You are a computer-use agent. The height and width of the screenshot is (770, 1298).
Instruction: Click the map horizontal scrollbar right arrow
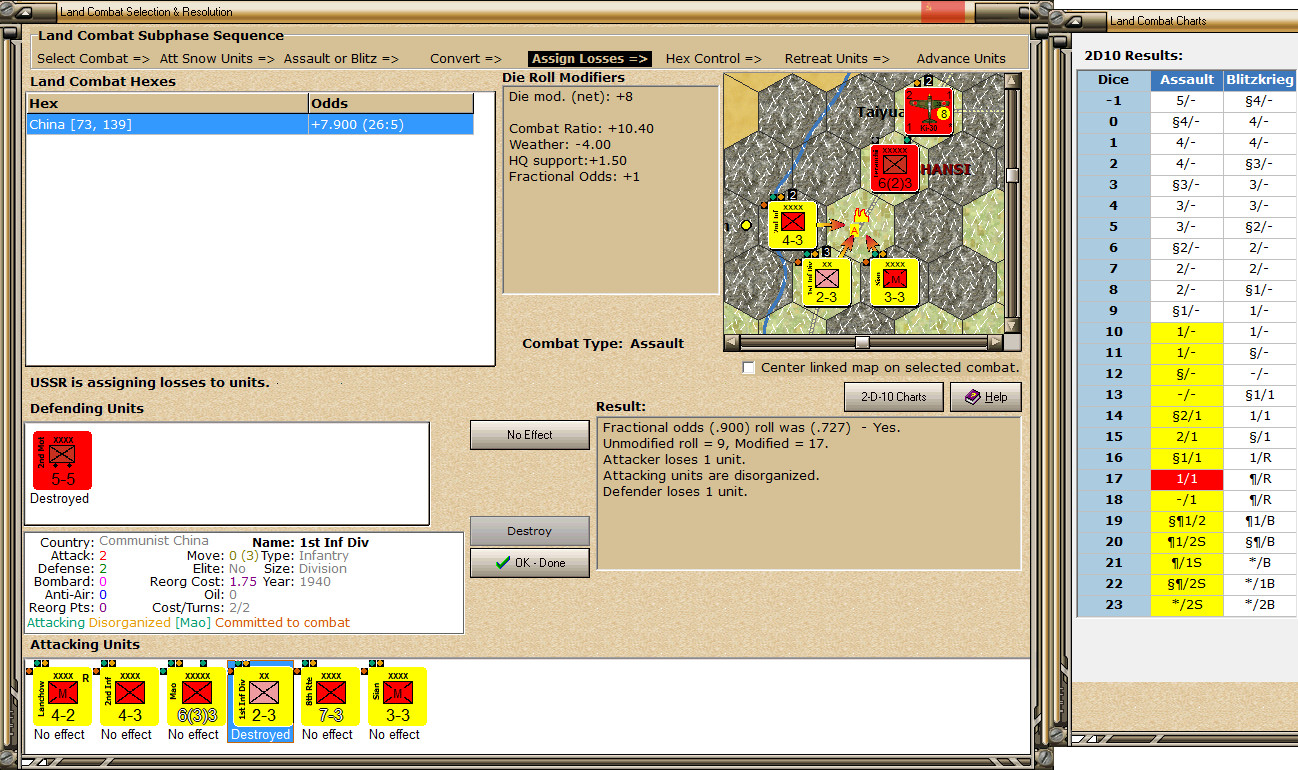tap(995, 342)
